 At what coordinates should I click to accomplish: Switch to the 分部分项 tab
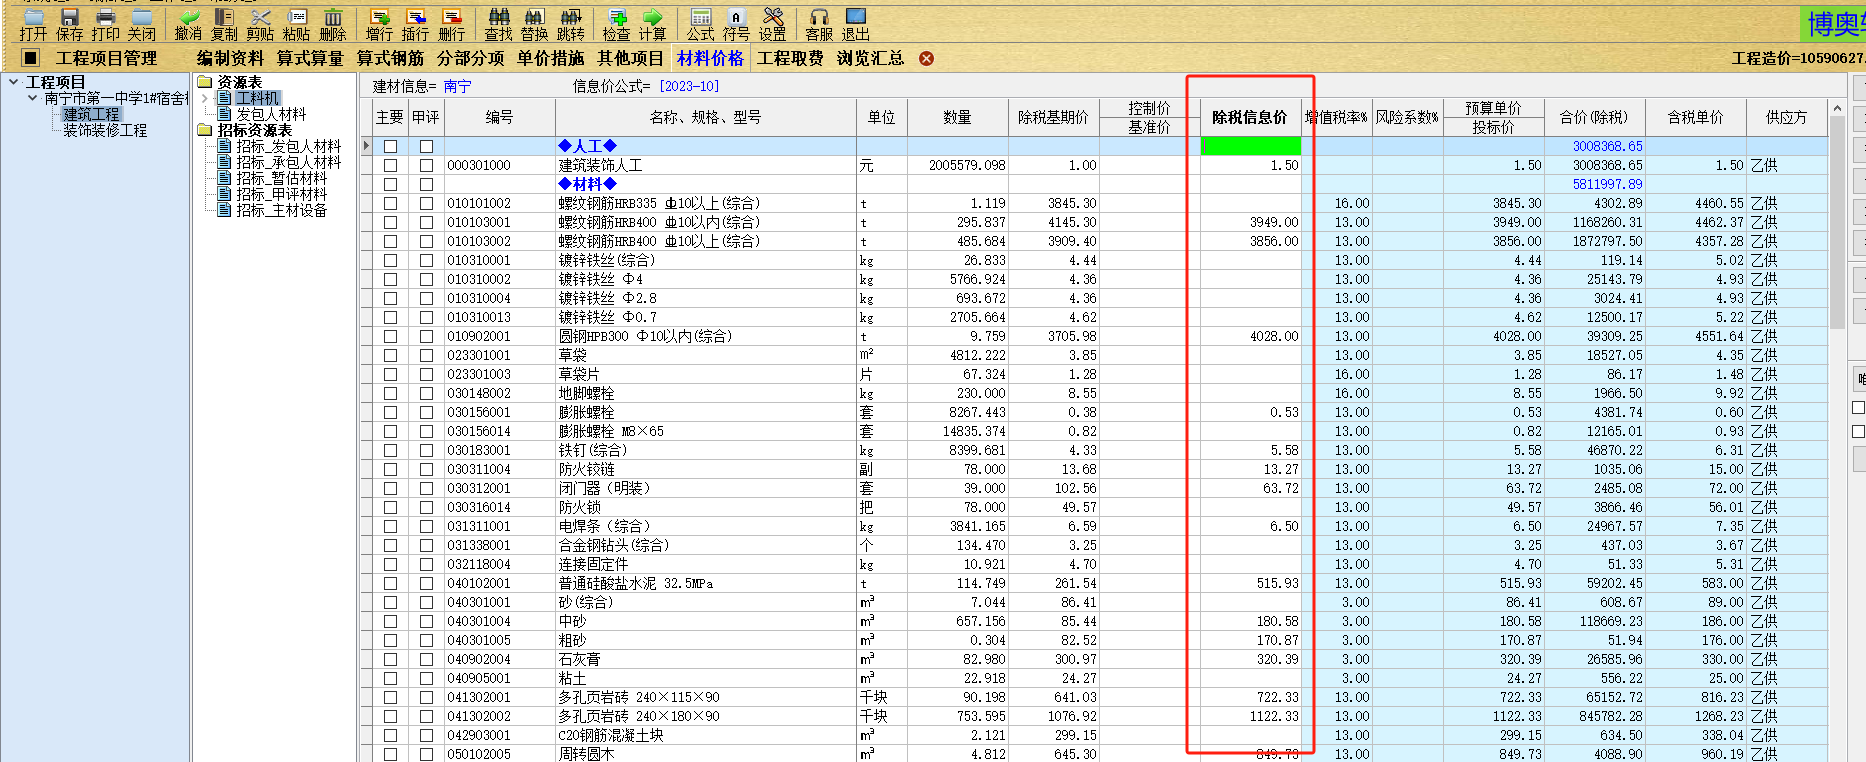click(470, 58)
